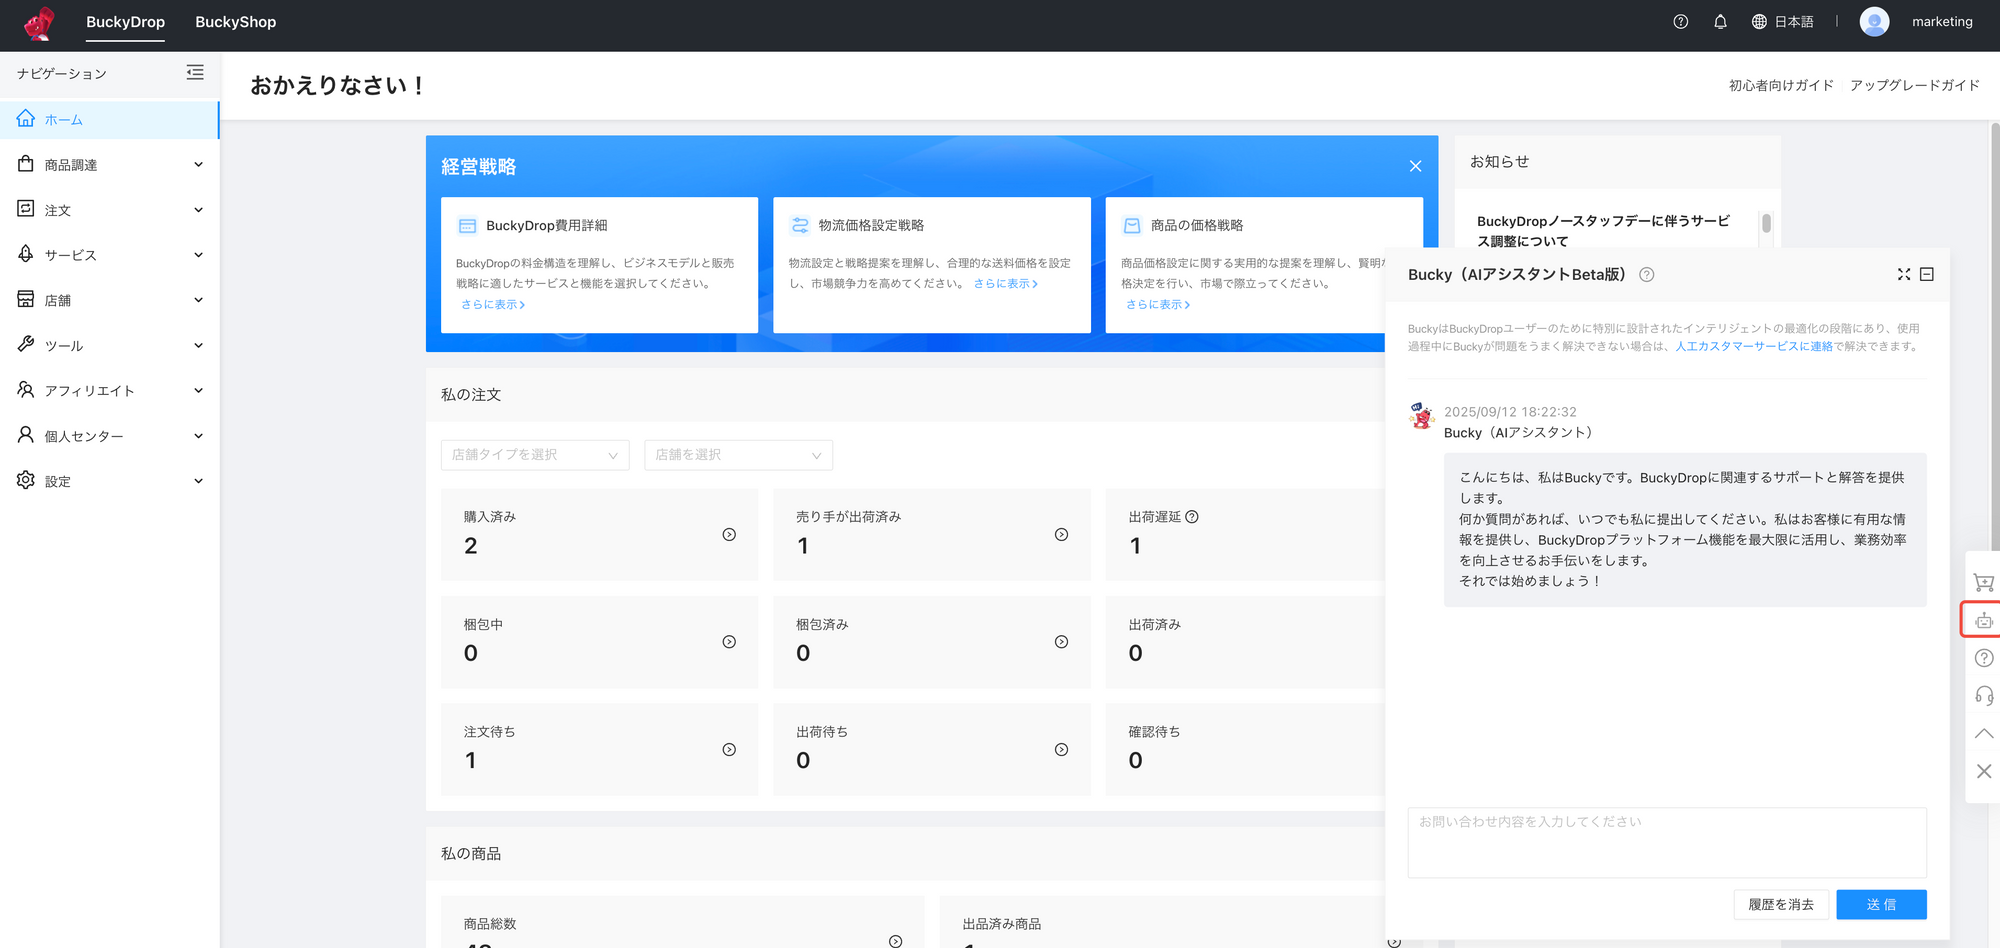Click the アフィリエイト people icon
Image resolution: width=2000 pixels, height=948 pixels.
click(26, 390)
